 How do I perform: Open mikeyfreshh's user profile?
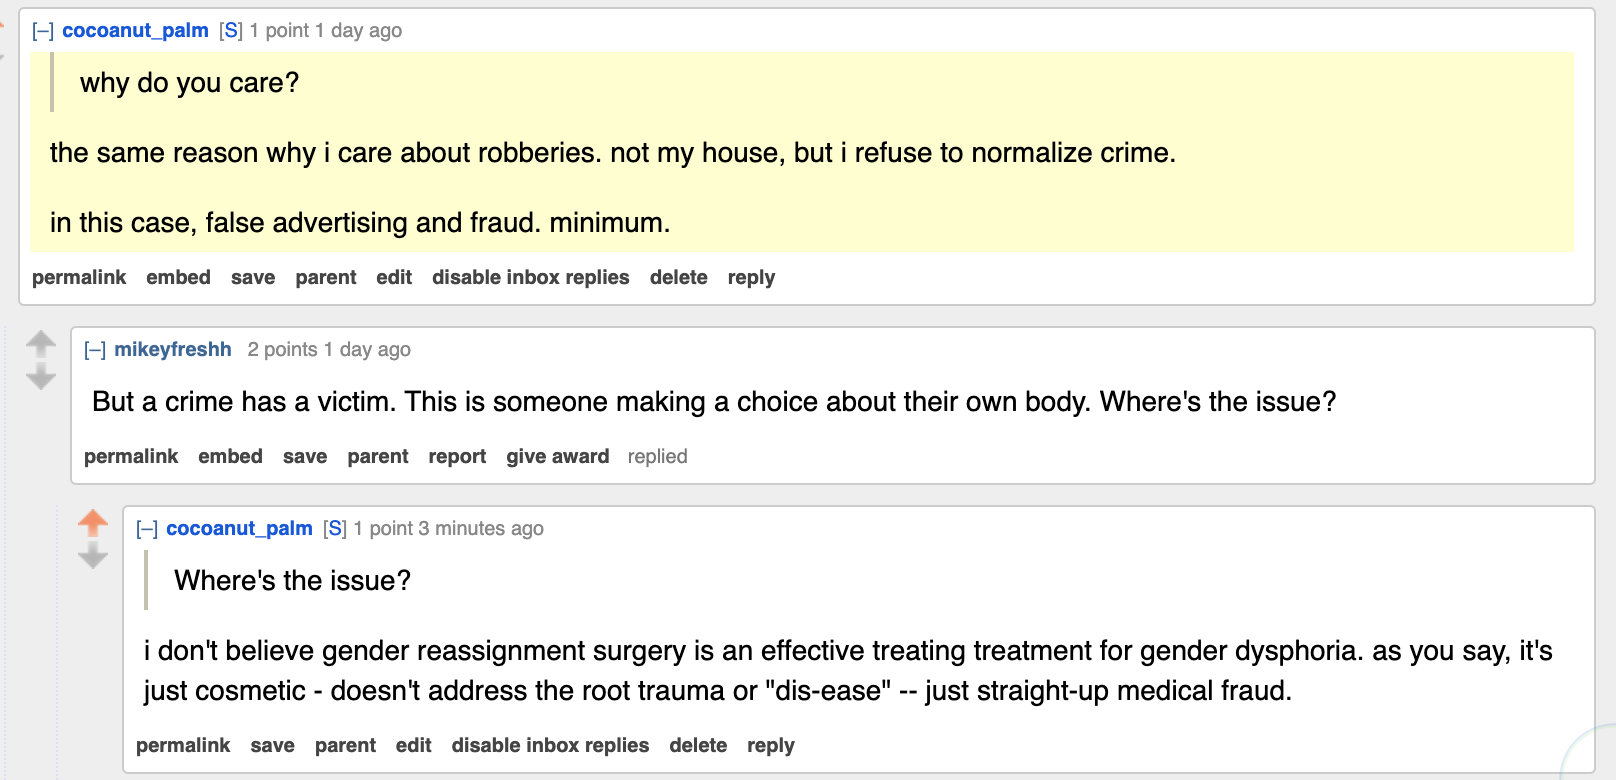pos(173,349)
